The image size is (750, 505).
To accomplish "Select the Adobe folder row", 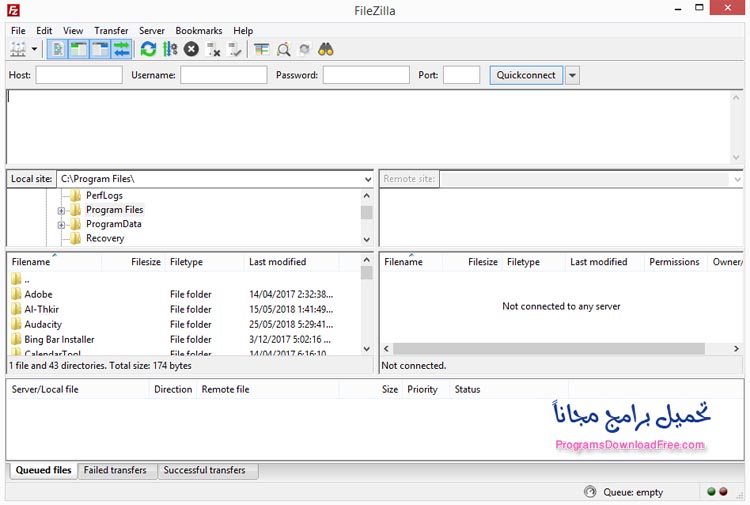I will click(185, 294).
